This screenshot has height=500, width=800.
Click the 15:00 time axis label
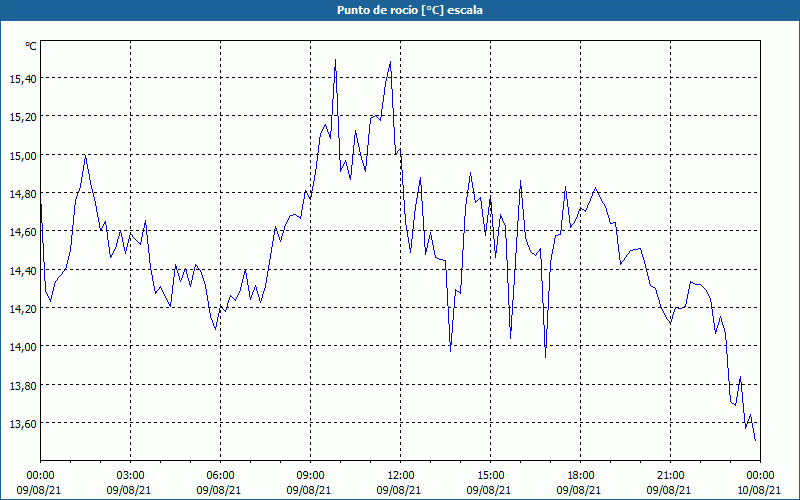coord(490,476)
